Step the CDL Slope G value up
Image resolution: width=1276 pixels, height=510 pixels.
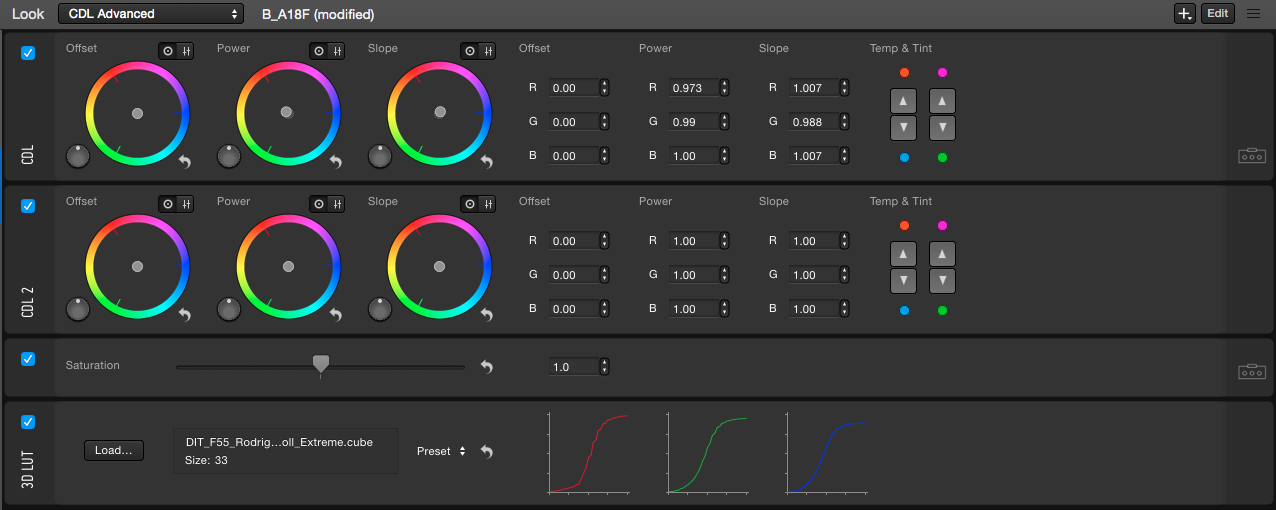coord(845,118)
